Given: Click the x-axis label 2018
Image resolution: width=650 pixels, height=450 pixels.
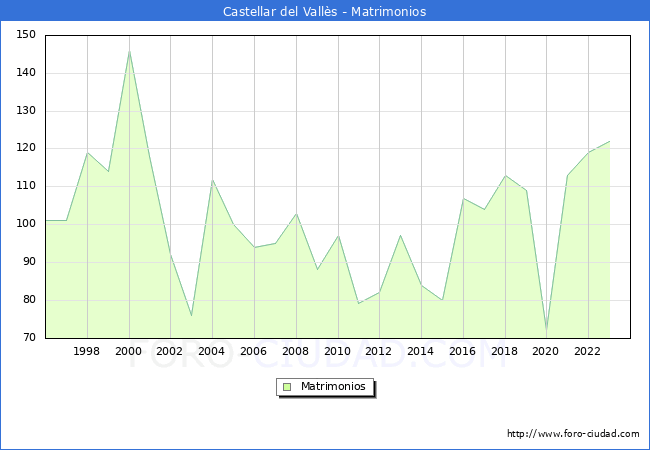Looking at the screenshot, I should pos(504,351).
